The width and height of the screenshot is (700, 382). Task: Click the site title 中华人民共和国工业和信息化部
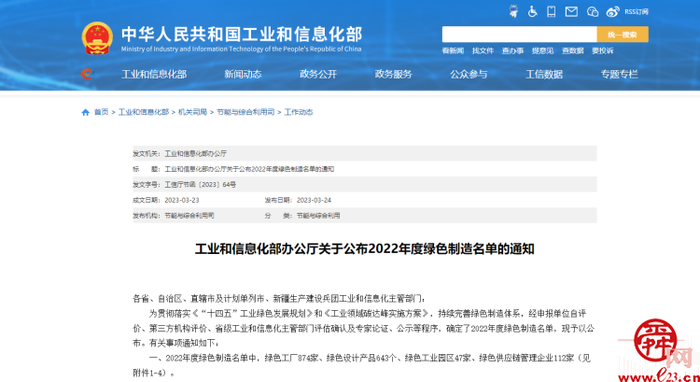(242, 34)
